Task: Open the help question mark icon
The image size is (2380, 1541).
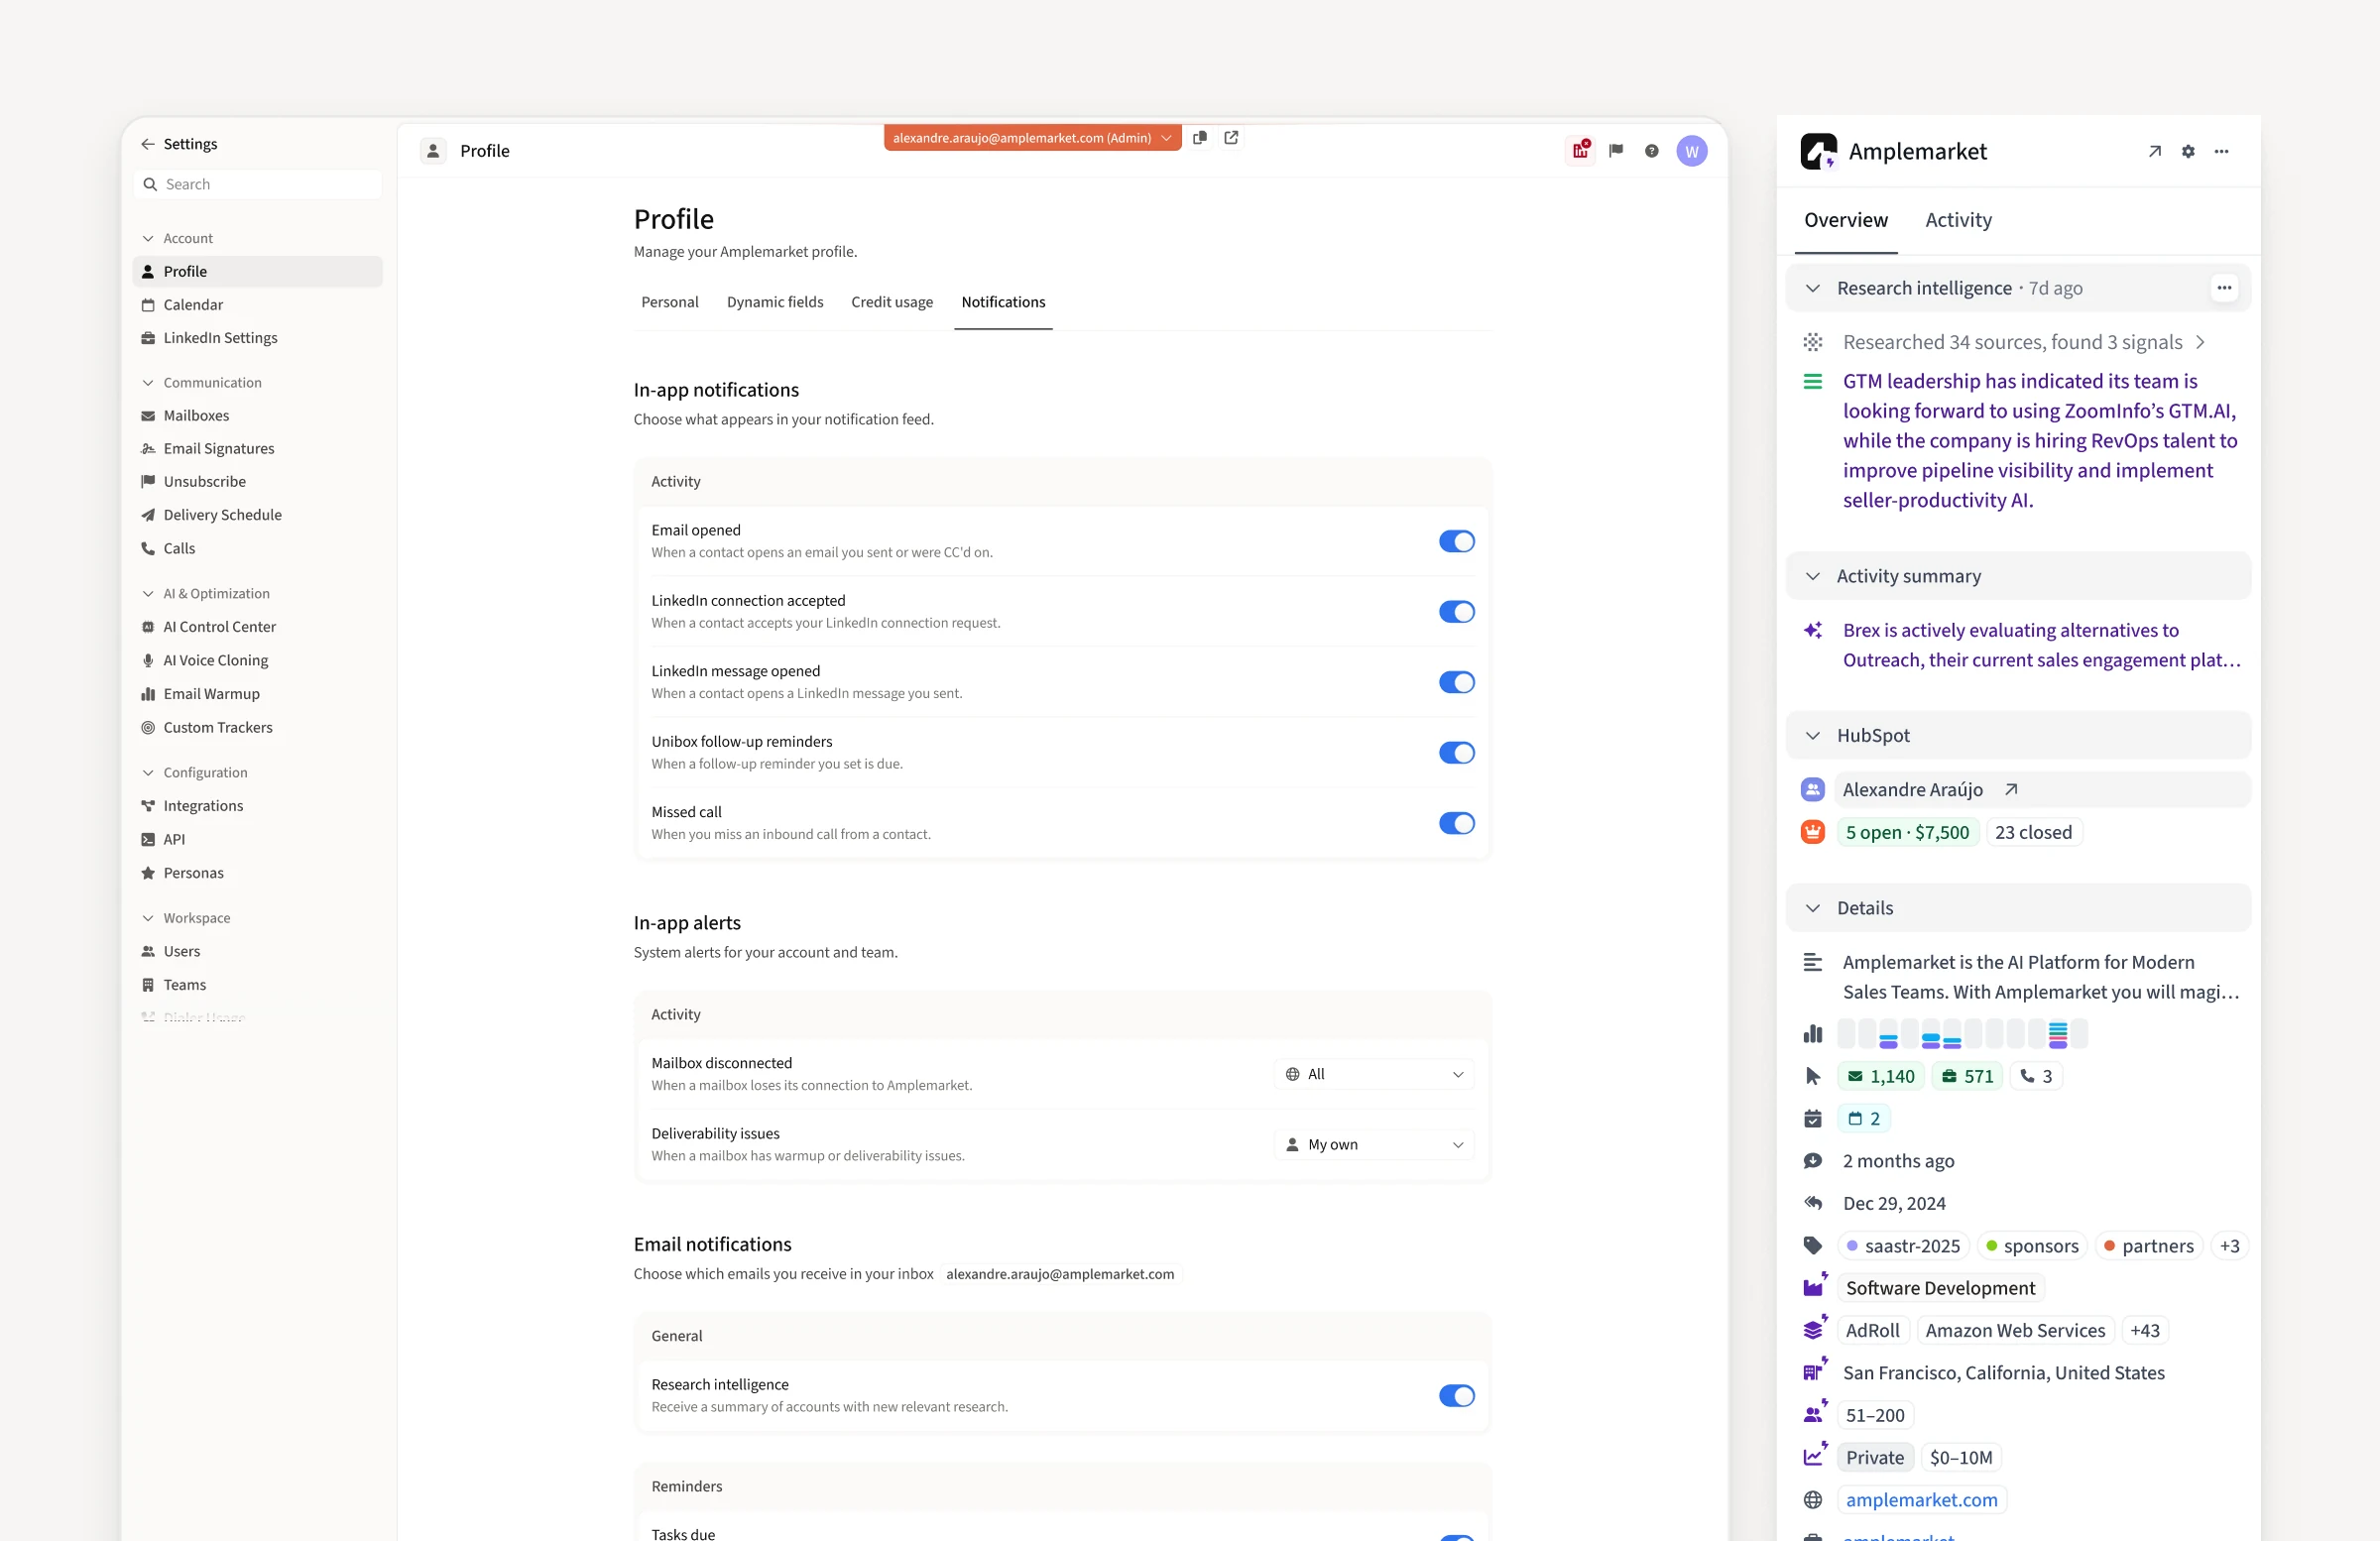Action: [1651, 151]
